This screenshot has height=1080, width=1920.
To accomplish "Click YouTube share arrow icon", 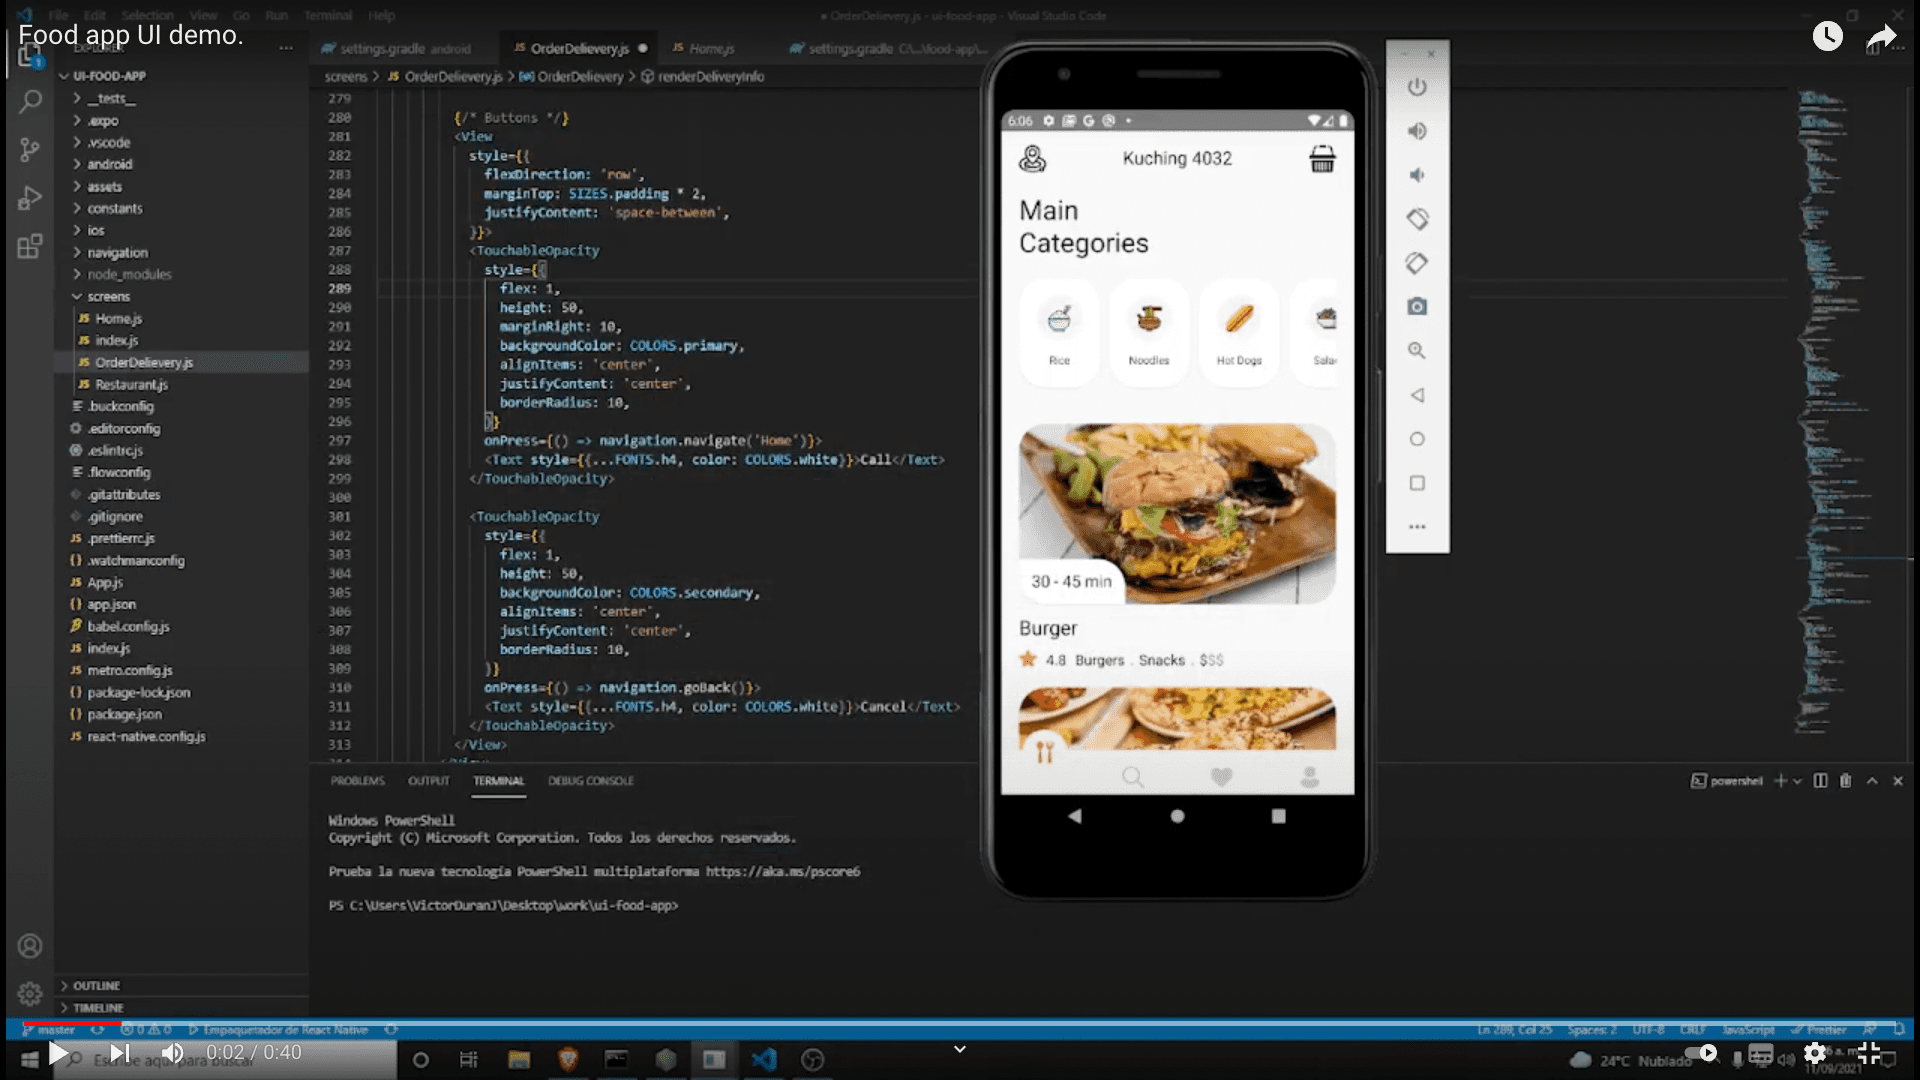I will (1882, 38).
